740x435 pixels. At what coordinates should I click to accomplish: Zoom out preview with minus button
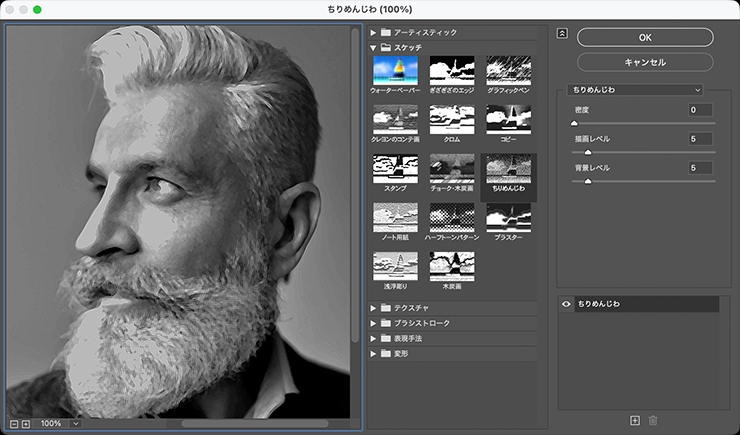pos(14,423)
